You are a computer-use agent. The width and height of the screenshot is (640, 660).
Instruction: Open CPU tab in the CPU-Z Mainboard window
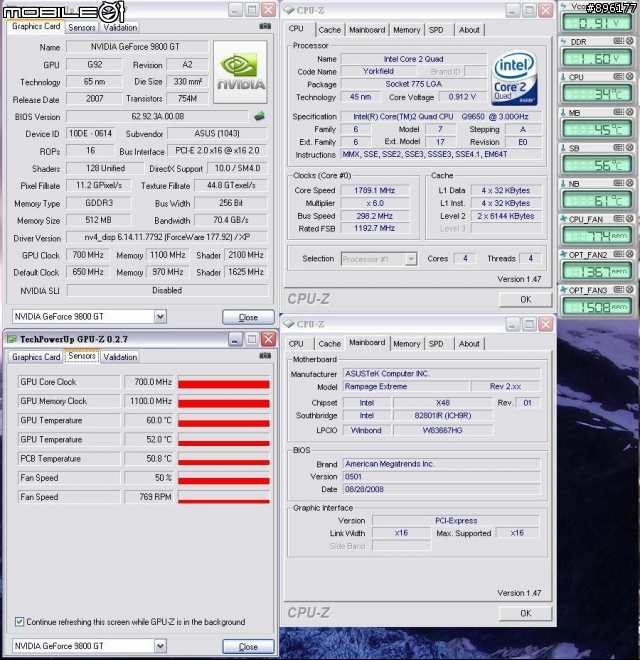(x=296, y=344)
